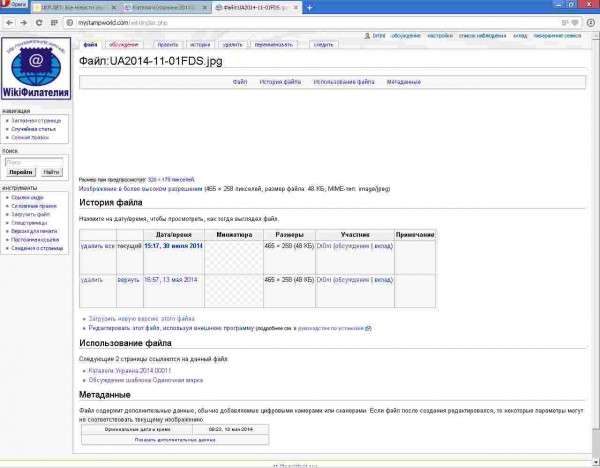Open Свежие правки in the sidebar

[x=30, y=137]
